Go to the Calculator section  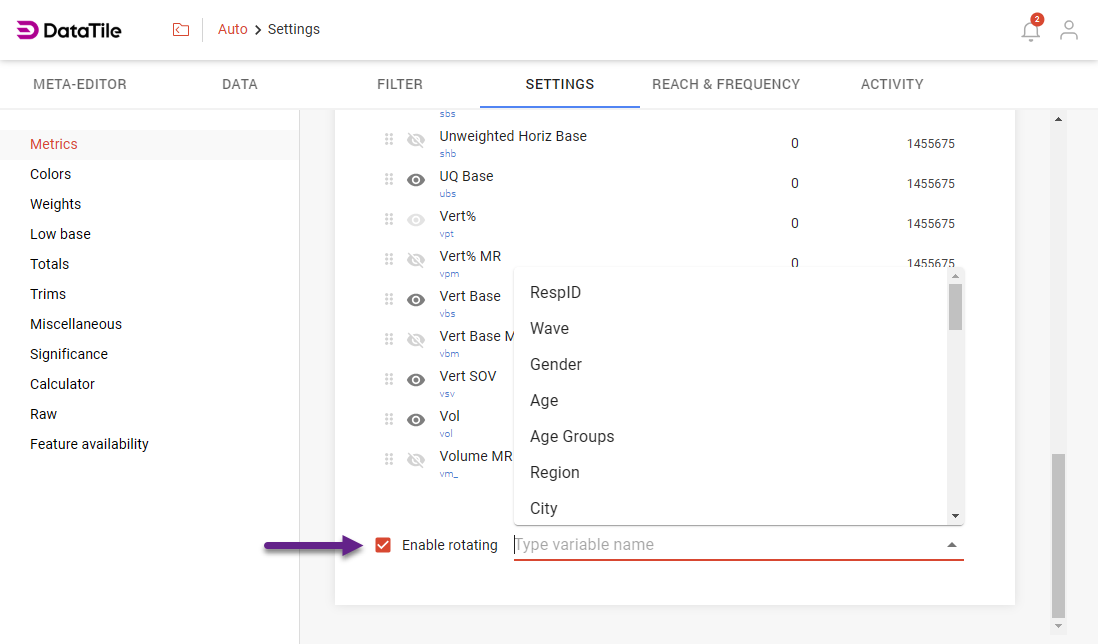62,383
